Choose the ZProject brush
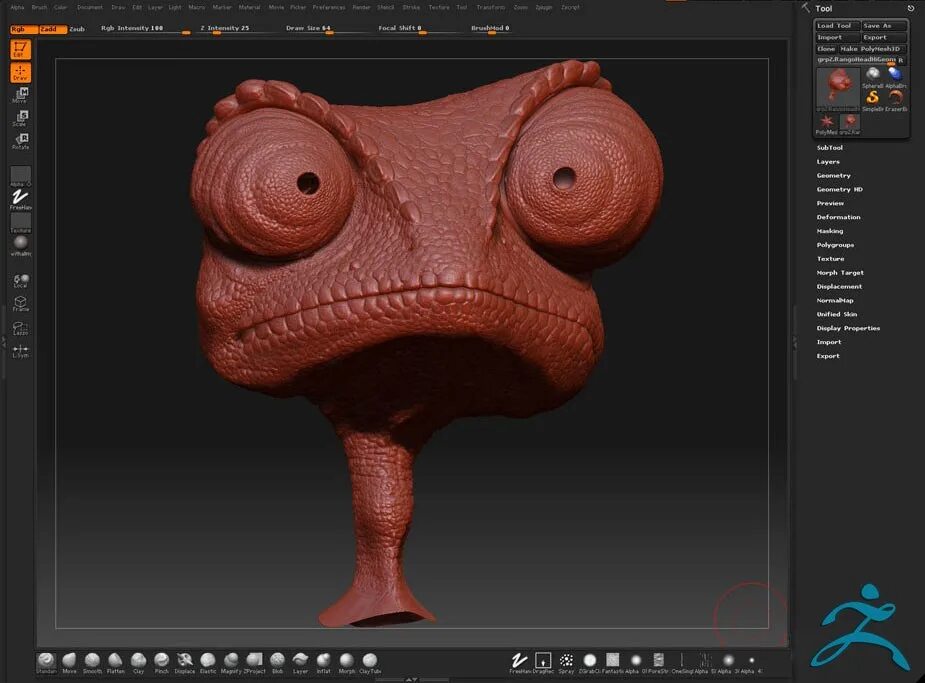925x683 pixels. point(254,661)
